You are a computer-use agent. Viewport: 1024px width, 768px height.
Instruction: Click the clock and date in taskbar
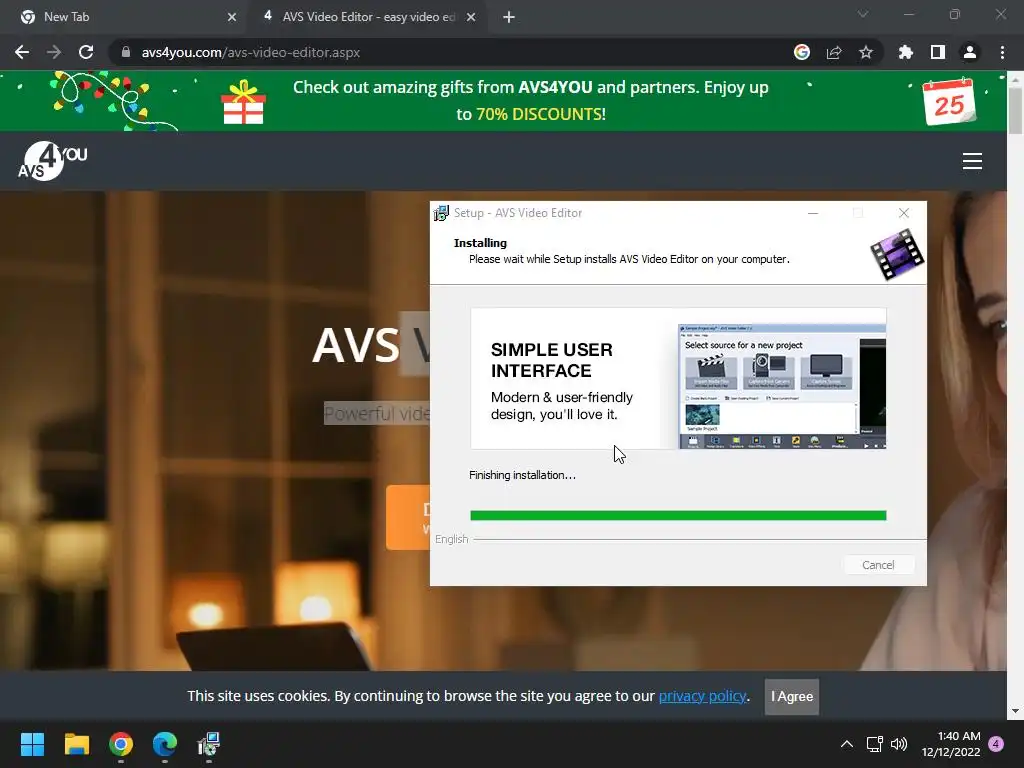point(951,744)
